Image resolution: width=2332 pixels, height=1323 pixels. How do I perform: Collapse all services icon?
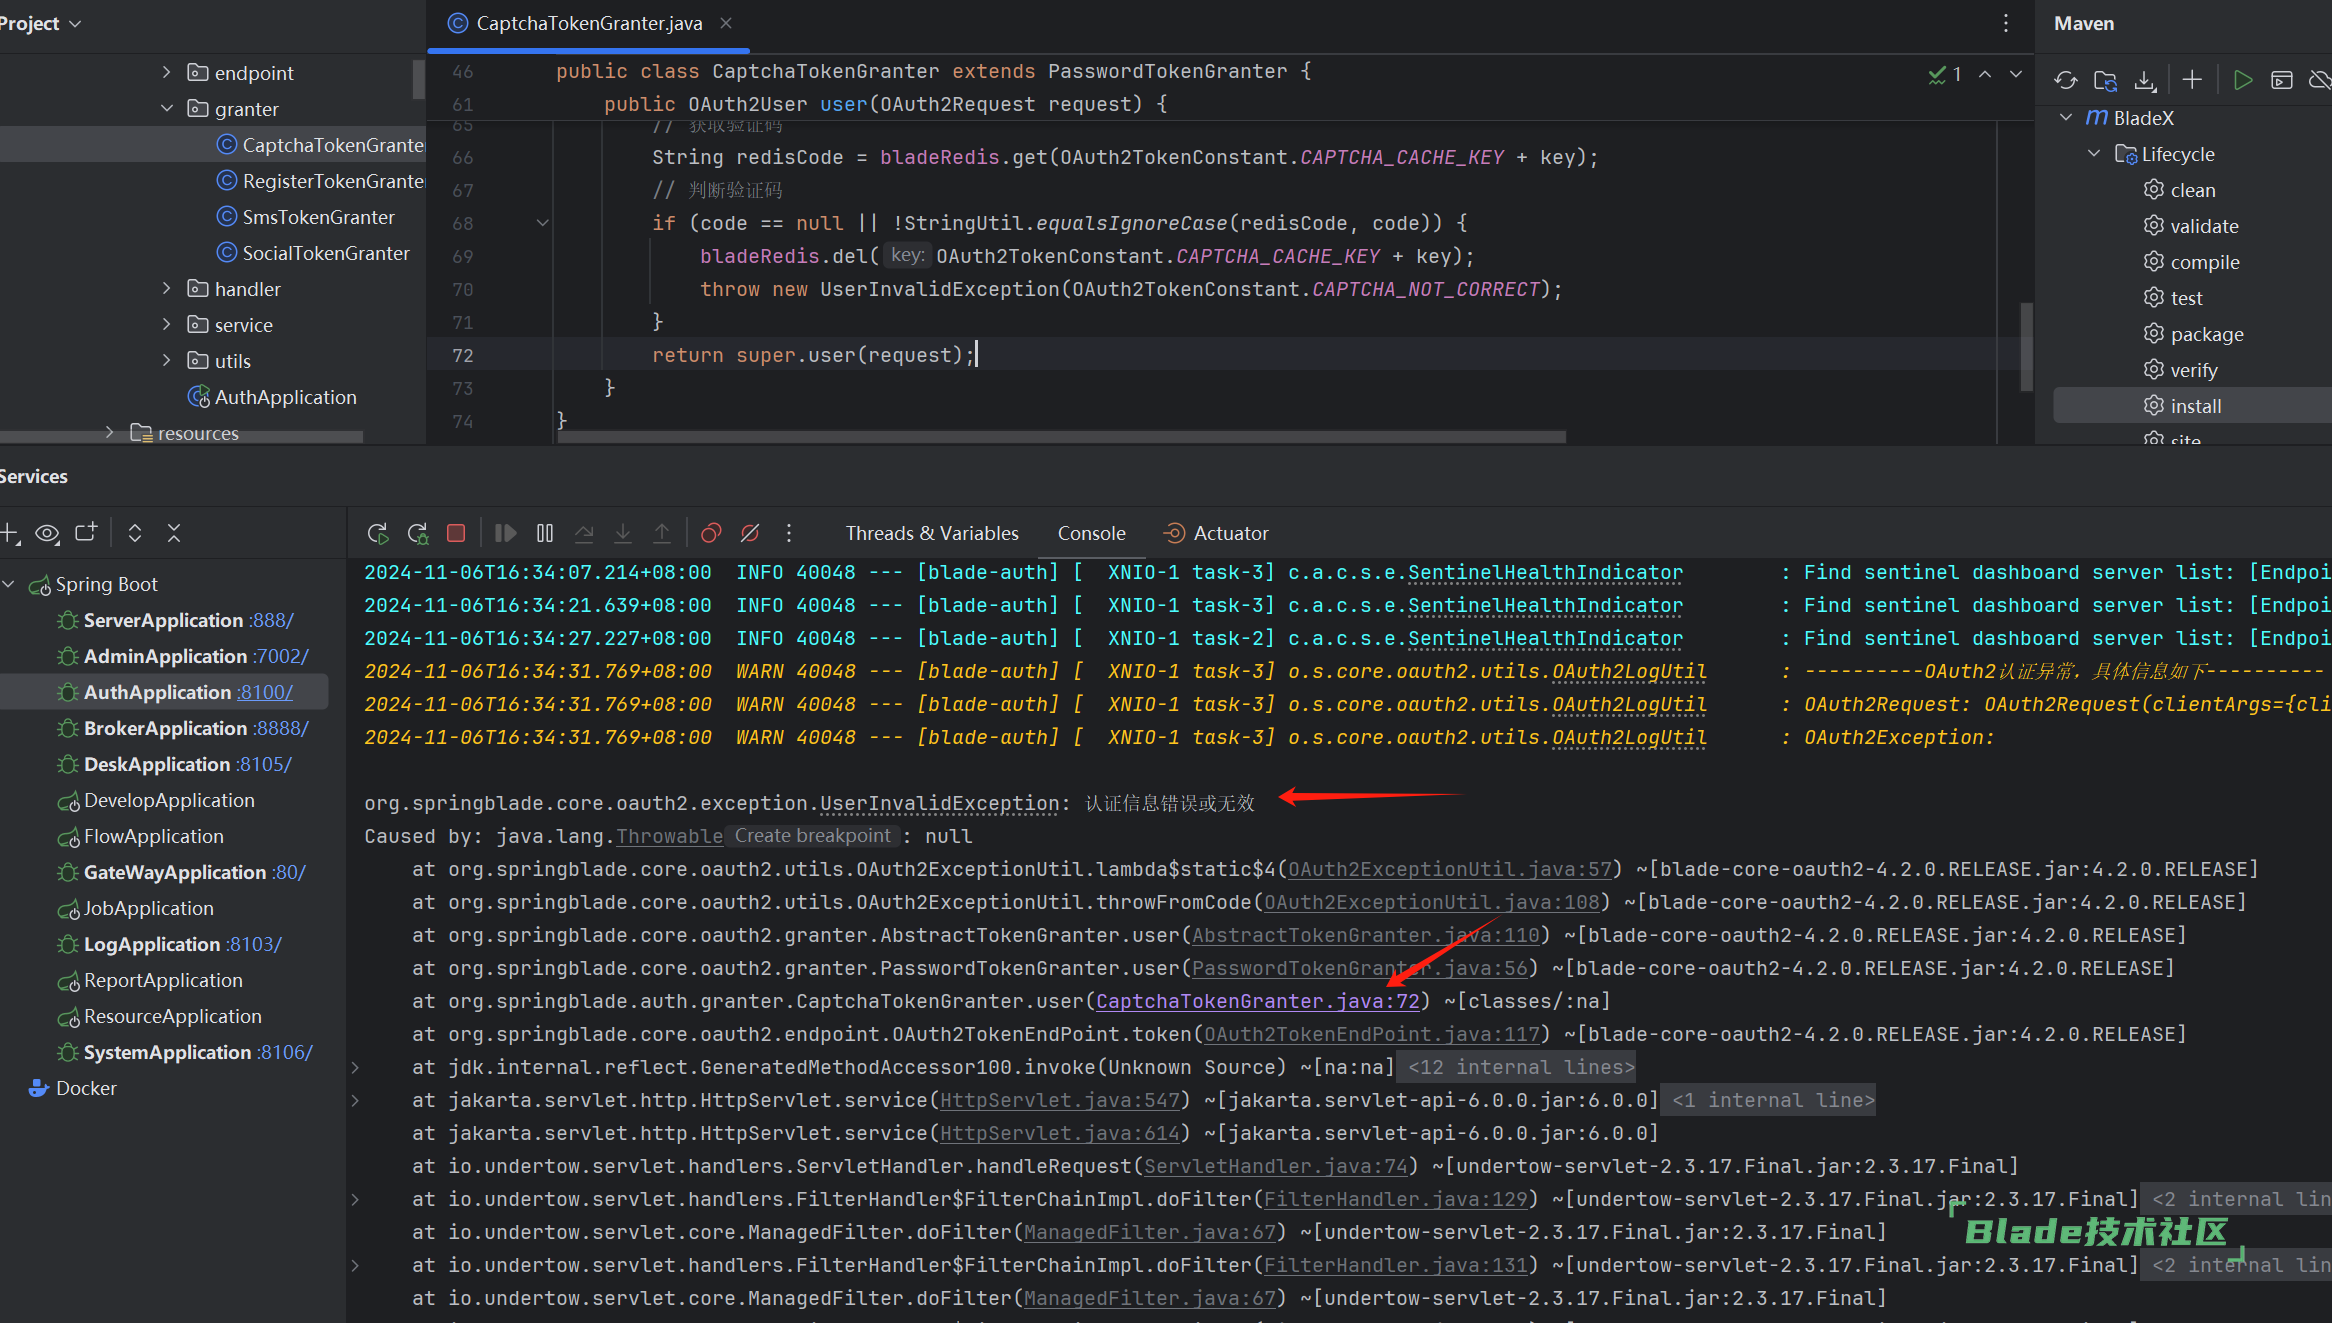point(174,533)
